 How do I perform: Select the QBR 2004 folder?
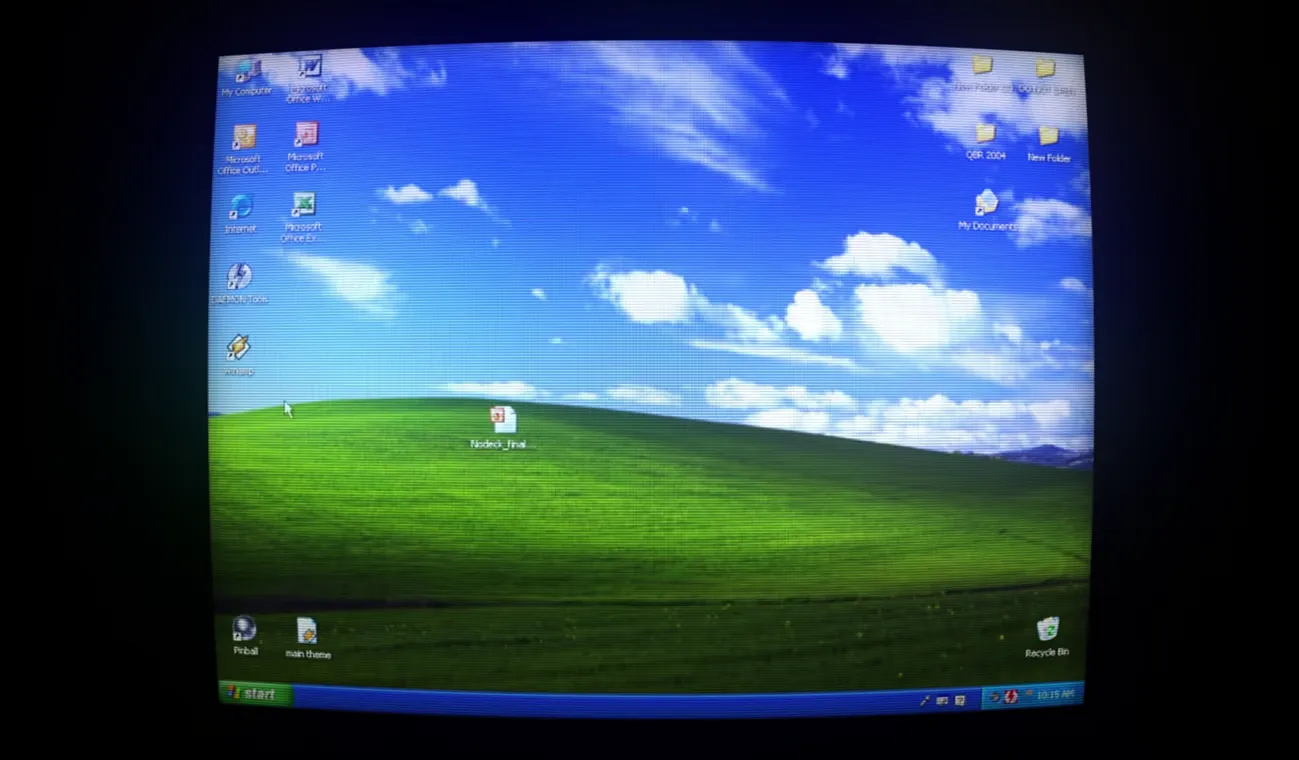985,142
